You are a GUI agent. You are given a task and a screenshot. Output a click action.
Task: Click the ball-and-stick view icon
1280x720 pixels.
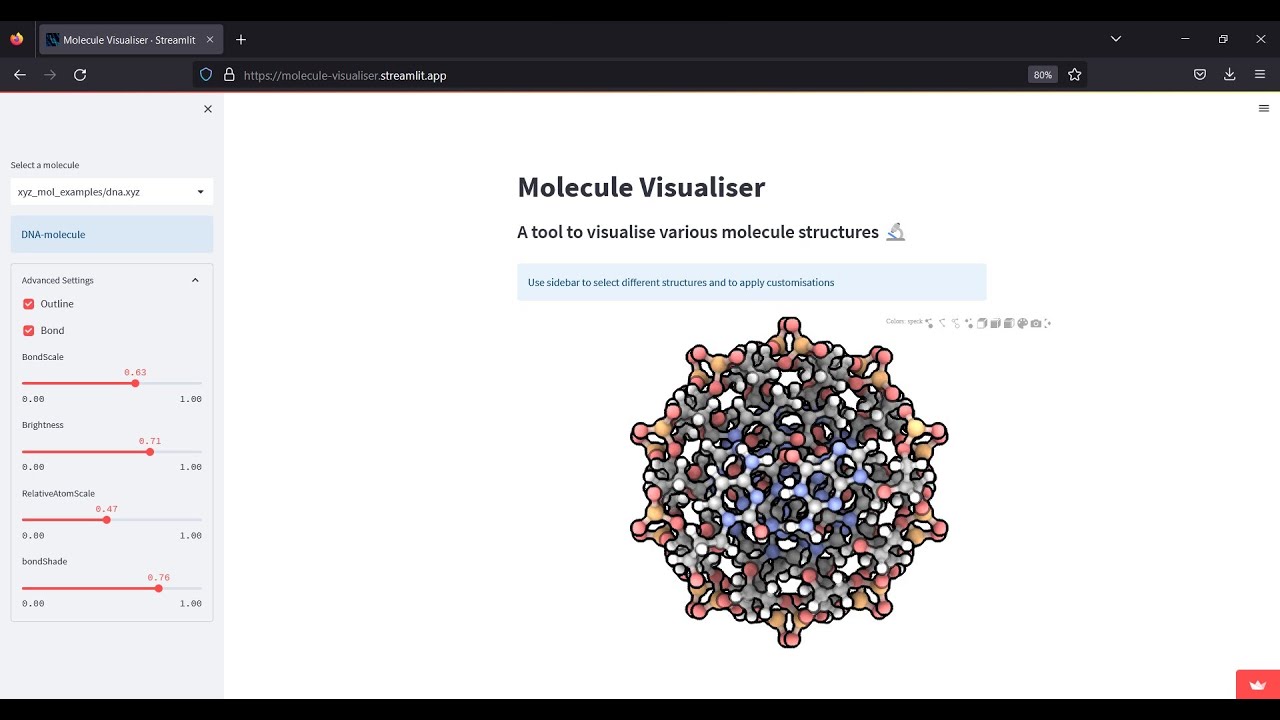[x=929, y=323]
